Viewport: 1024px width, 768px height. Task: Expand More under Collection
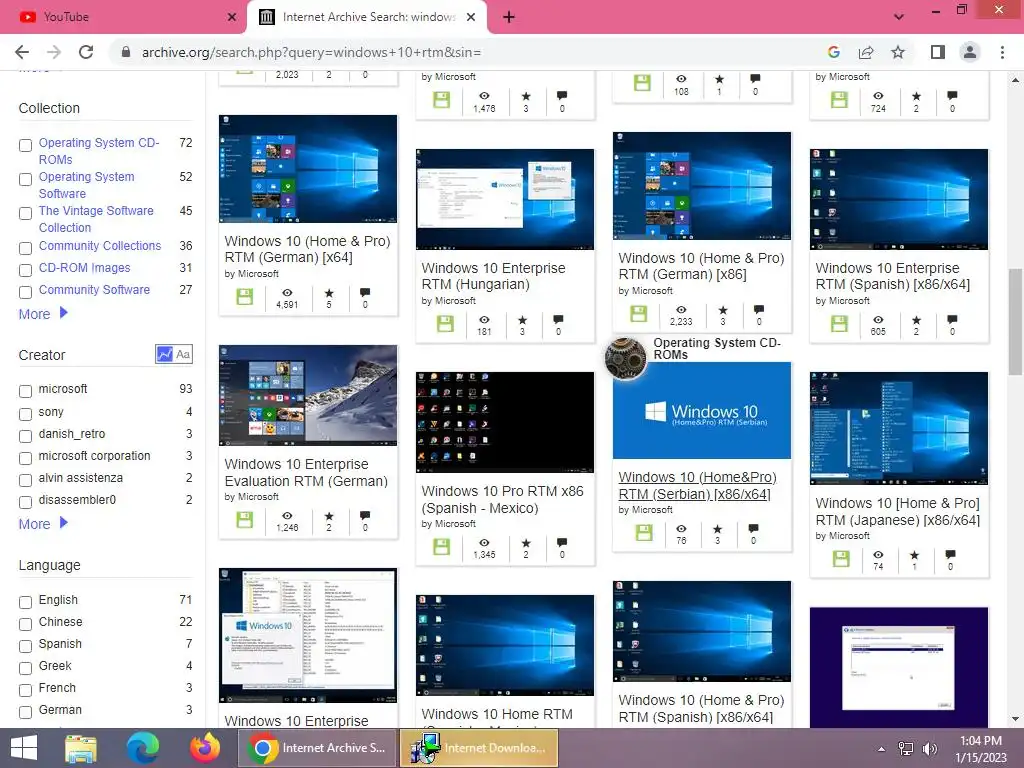pos(43,314)
